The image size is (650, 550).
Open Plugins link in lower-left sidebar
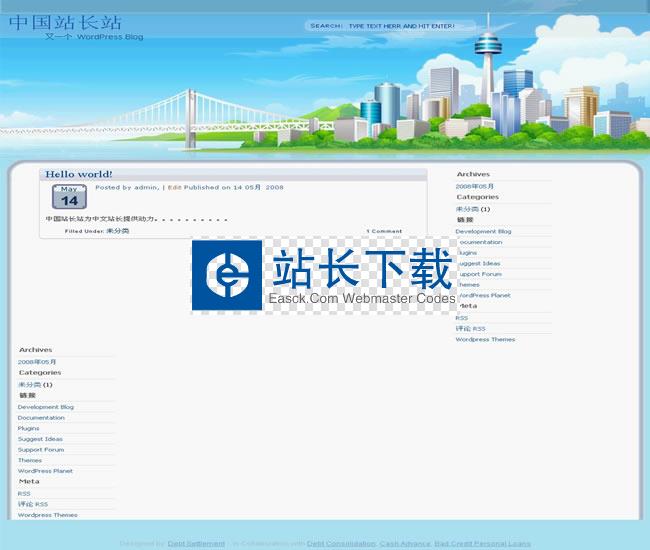point(28,428)
